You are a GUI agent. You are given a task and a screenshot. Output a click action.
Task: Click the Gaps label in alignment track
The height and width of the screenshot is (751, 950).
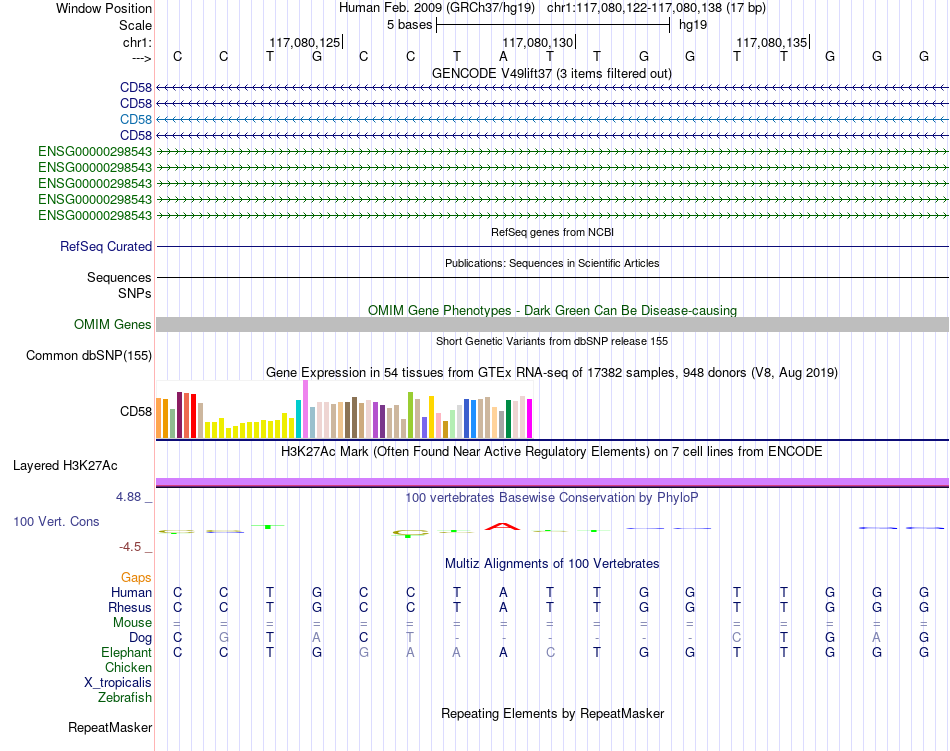click(136, 578)
